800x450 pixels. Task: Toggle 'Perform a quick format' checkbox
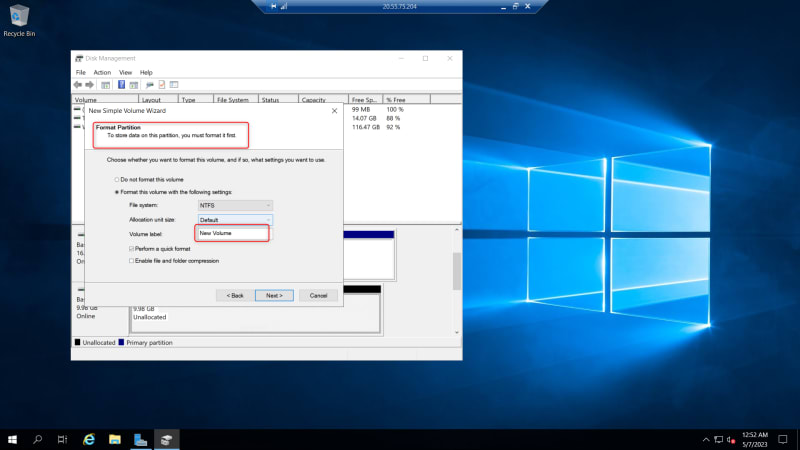pyautogui.click(x=160, y=249)
